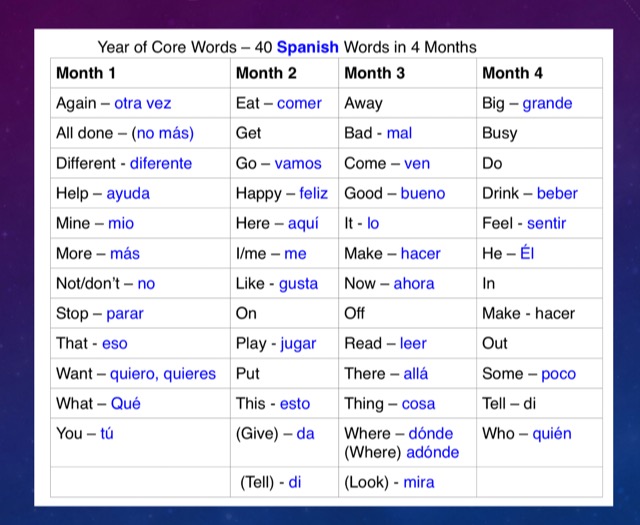Select the Drink – beber cell

540,193
